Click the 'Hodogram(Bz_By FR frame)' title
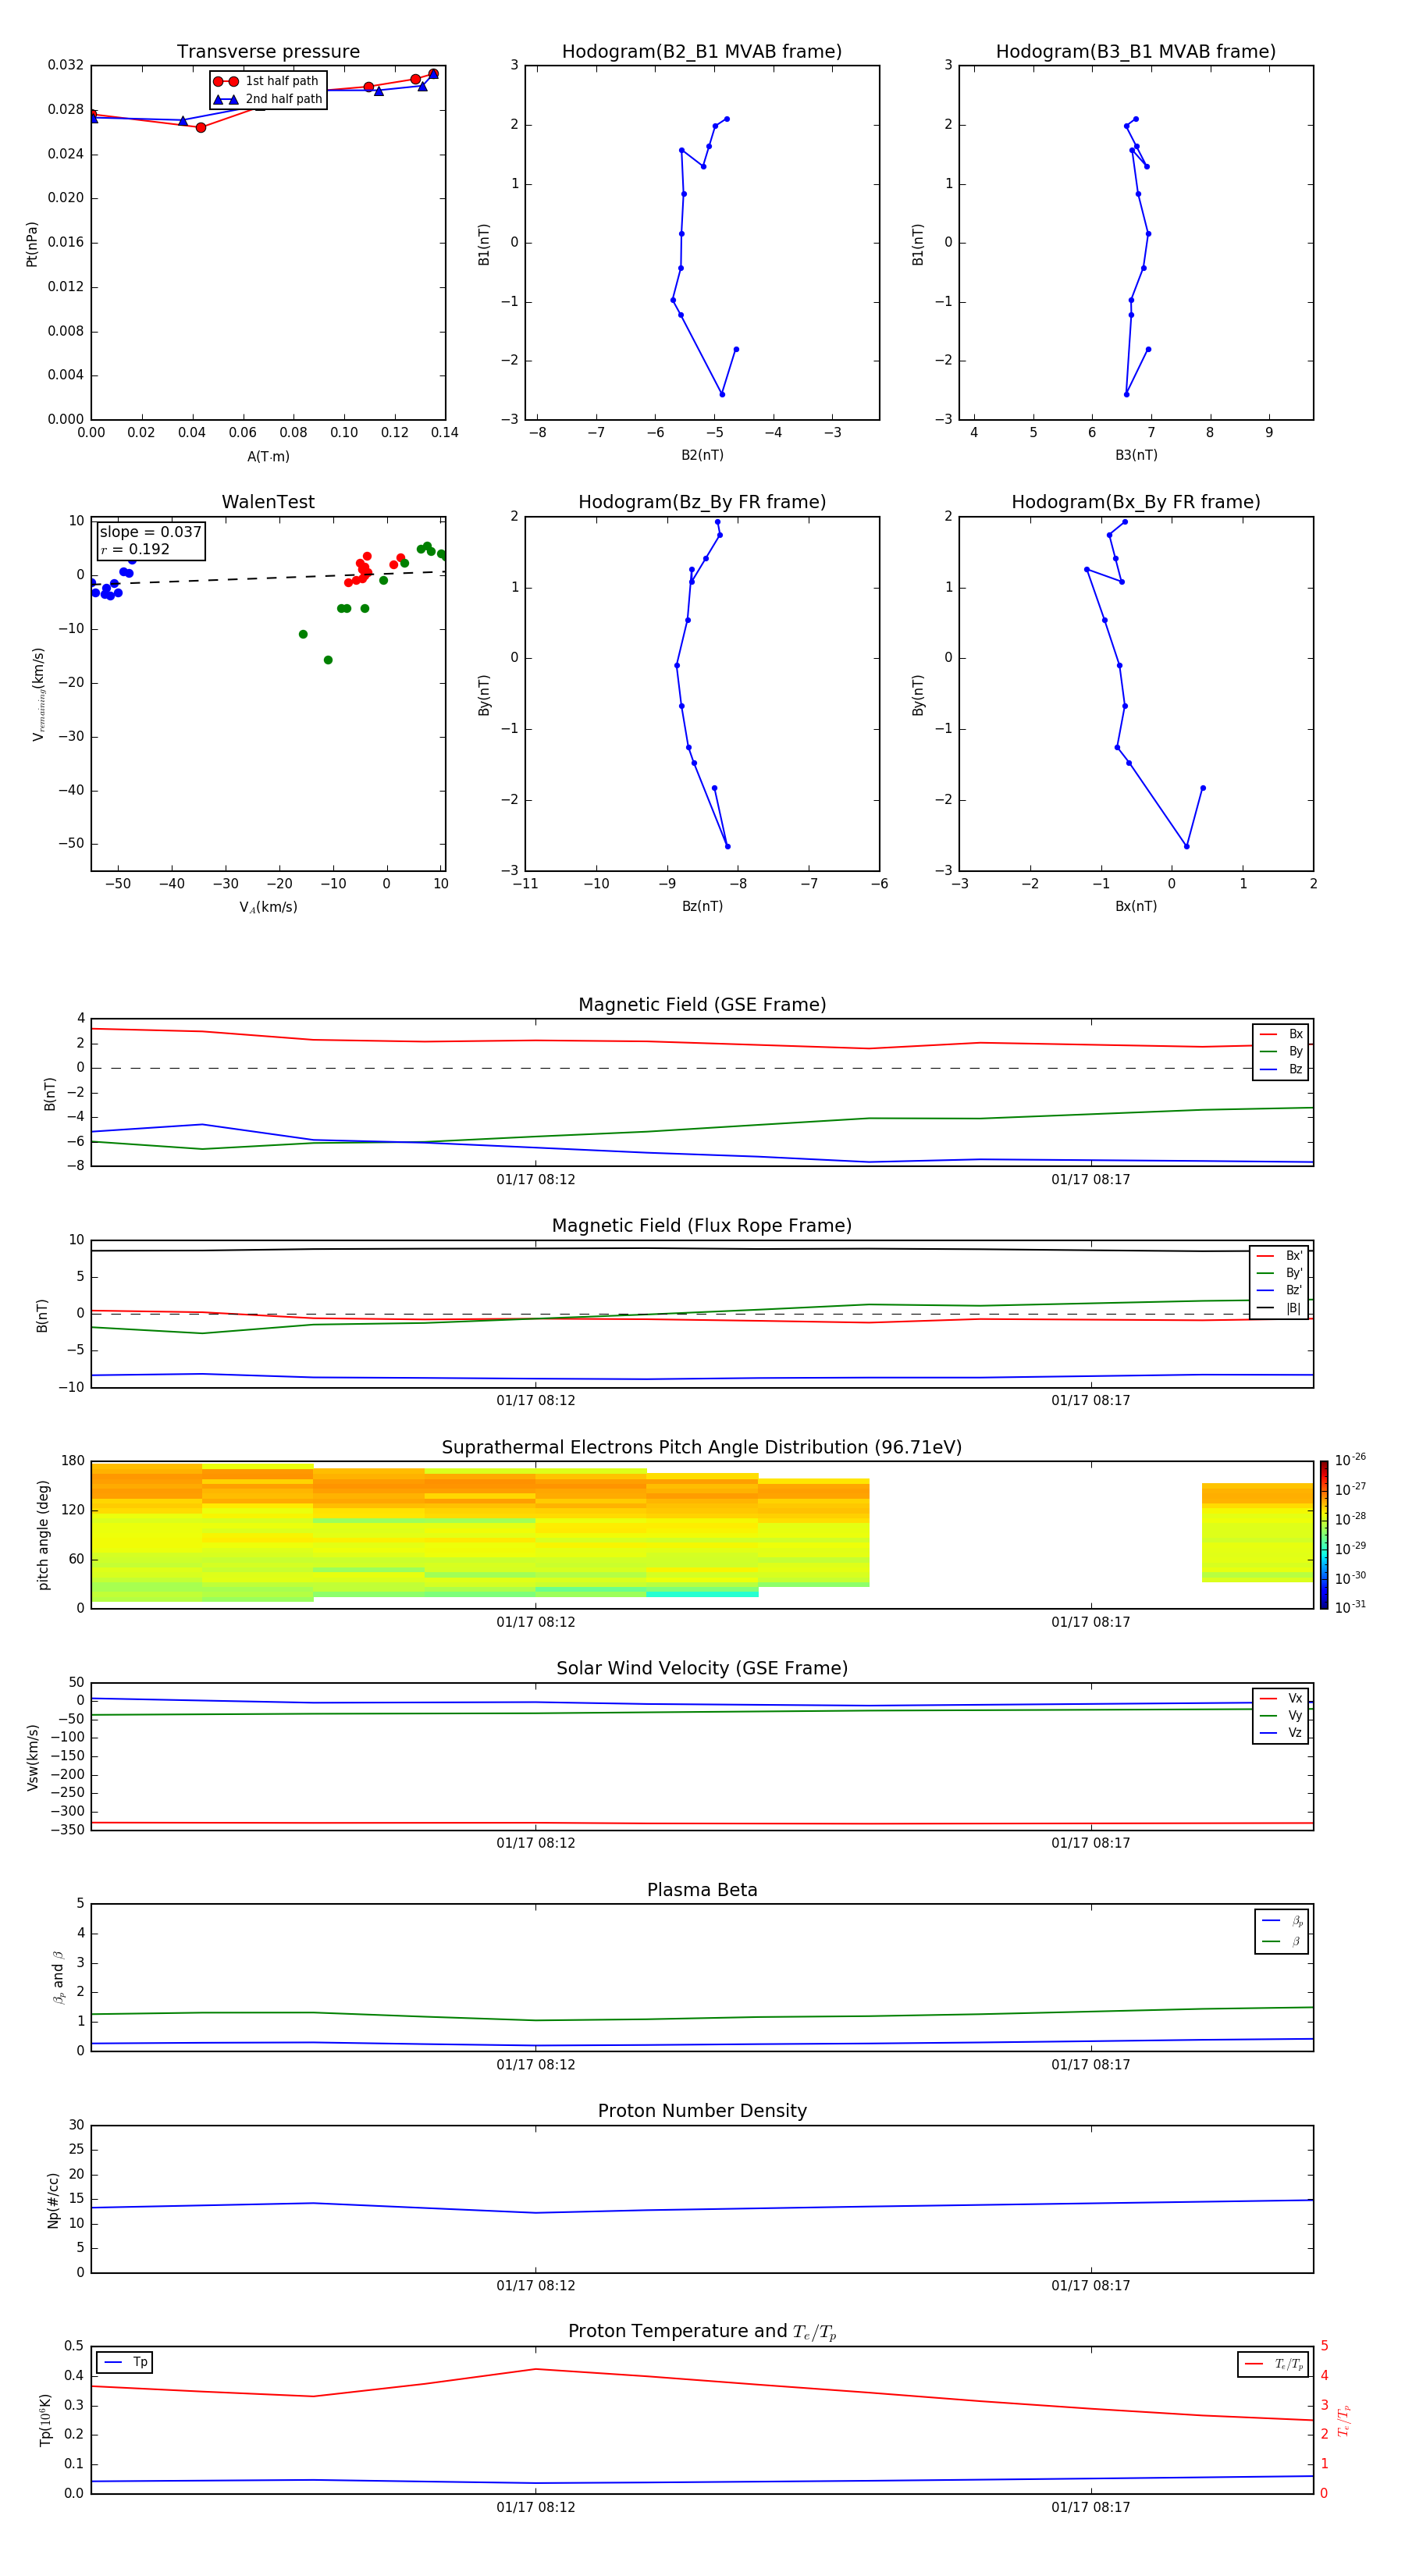The width and height of the screenshot is (1405, 2576). (702, 502)
